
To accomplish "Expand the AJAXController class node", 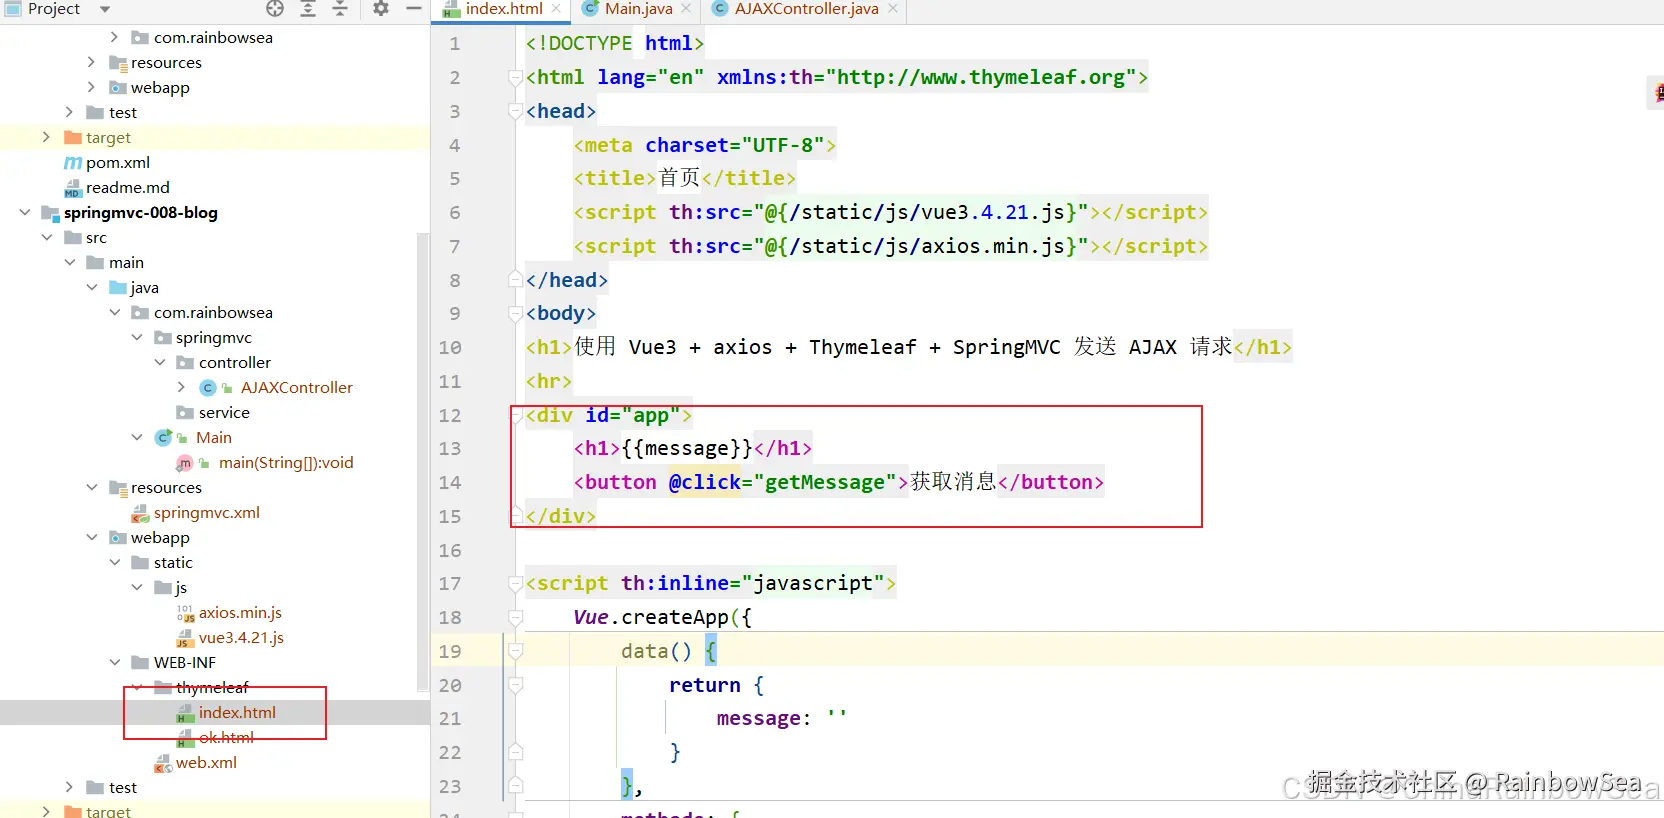I will (181, 387).
